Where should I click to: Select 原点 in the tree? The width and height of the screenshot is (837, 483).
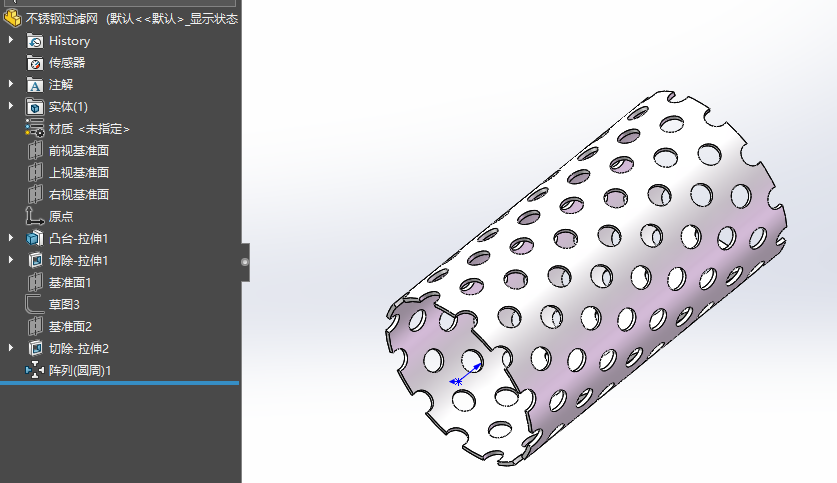pos(61,216)
